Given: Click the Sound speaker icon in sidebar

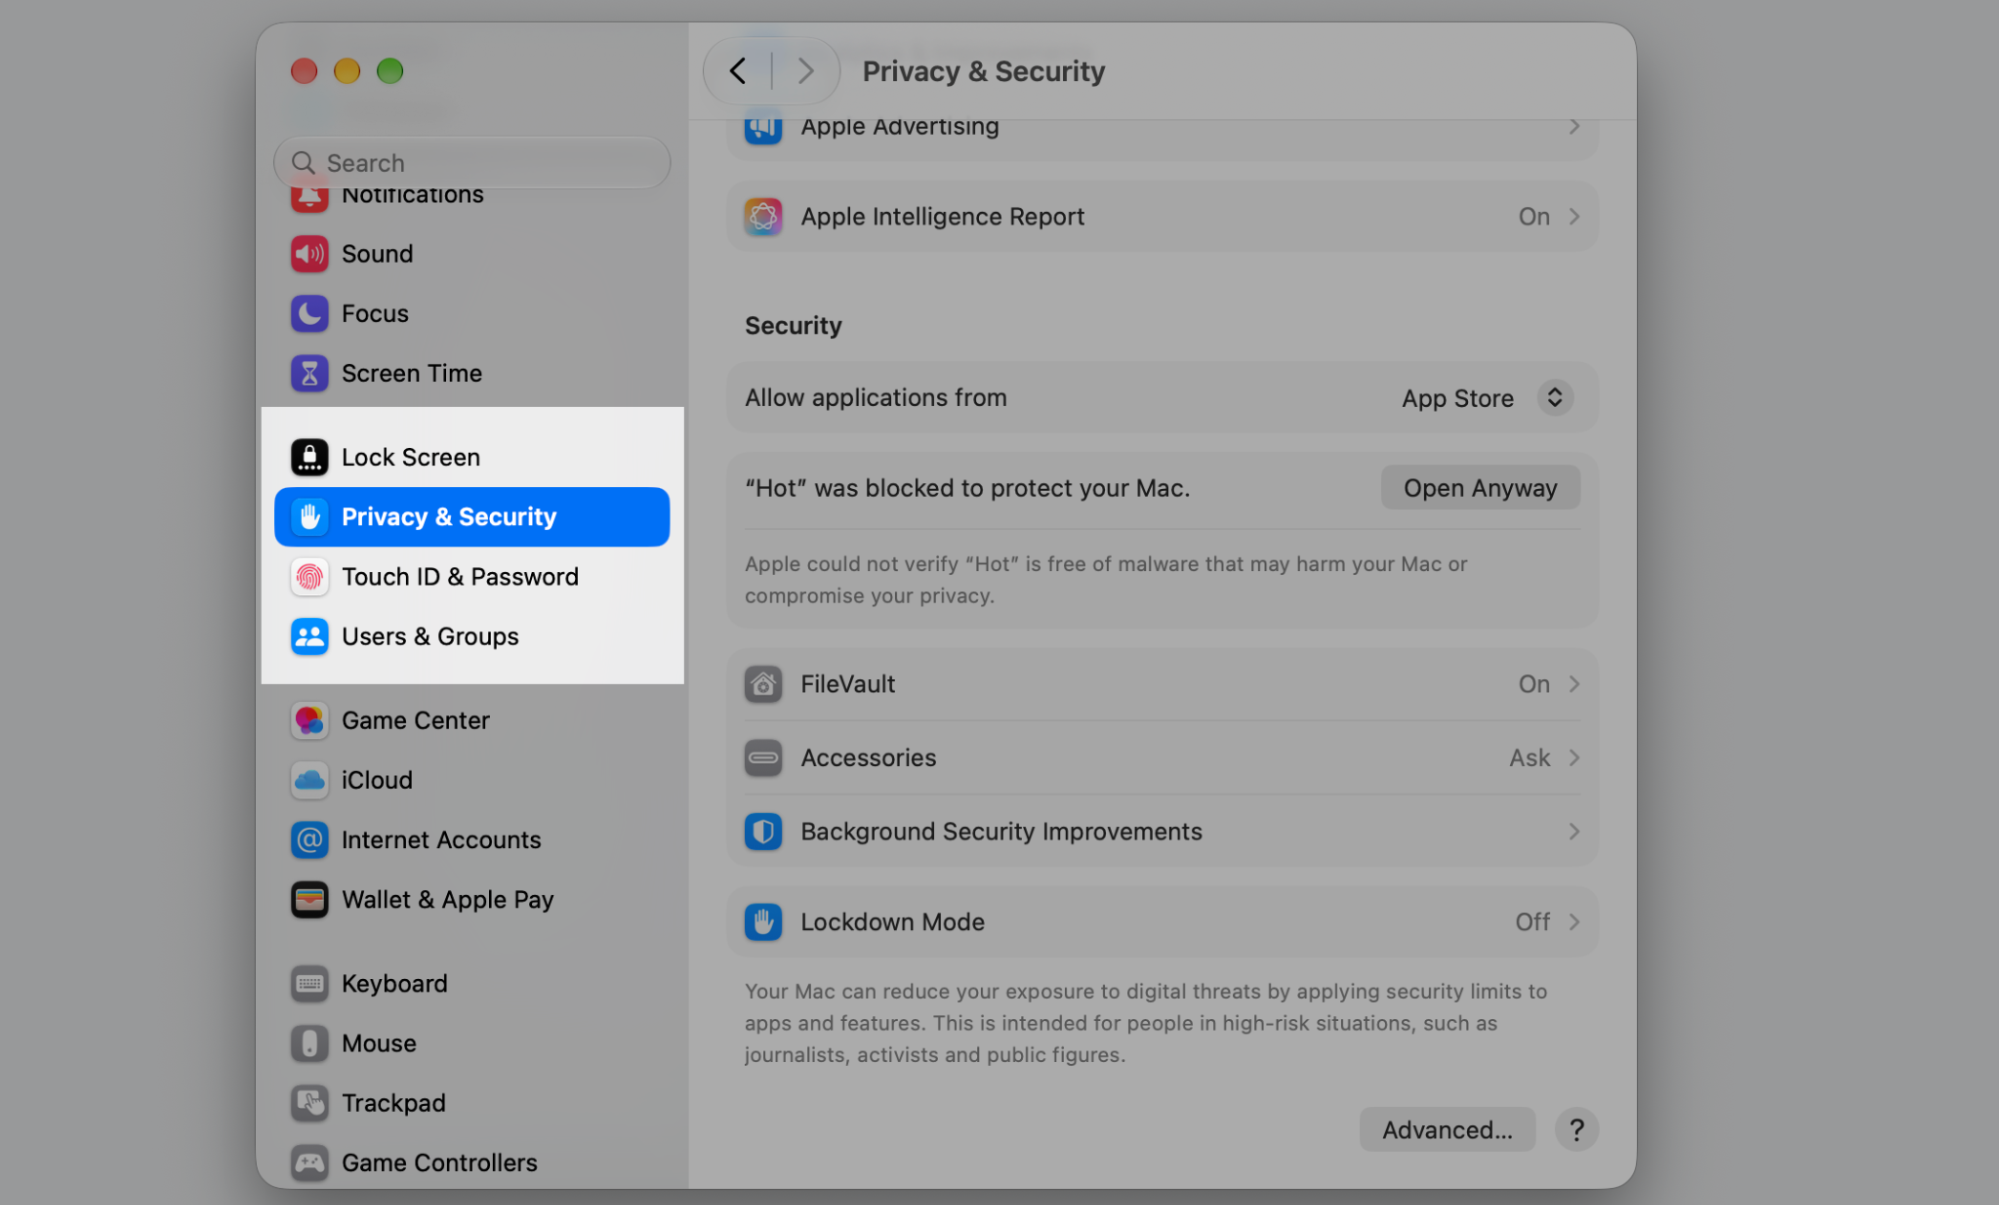Looking at the screenshot, I should 309,254.
